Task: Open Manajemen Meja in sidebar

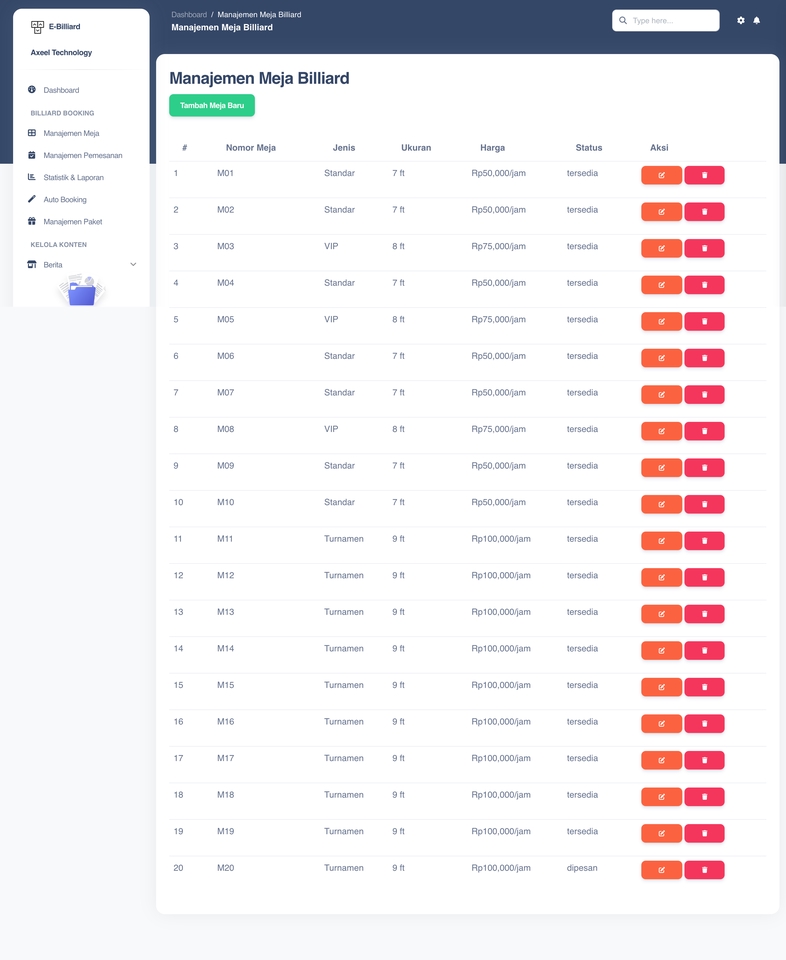Action: tap(71, 133)
